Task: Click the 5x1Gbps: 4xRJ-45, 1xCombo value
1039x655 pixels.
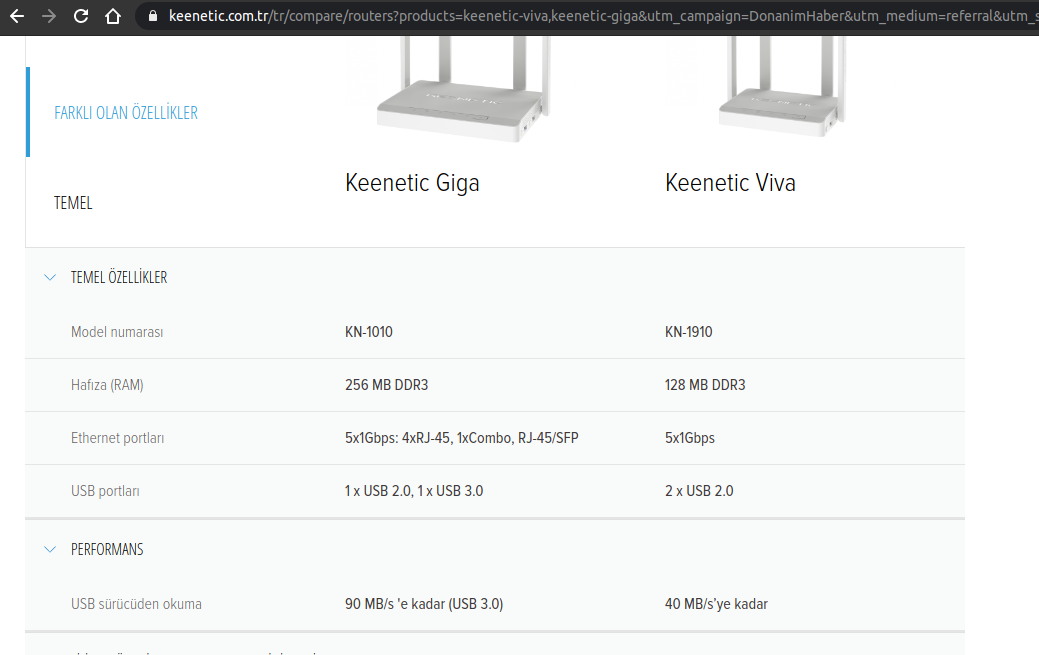Action: 462,438
